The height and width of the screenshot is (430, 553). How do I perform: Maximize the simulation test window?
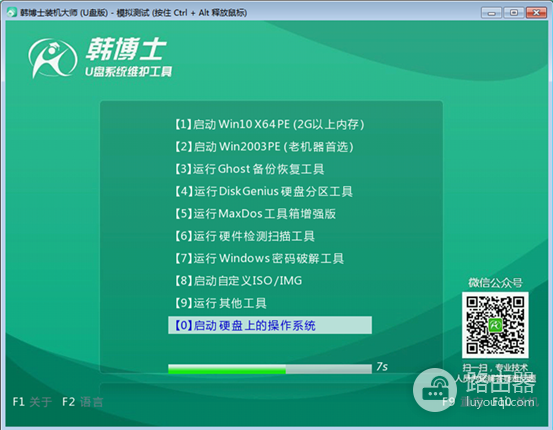point(514,13)
